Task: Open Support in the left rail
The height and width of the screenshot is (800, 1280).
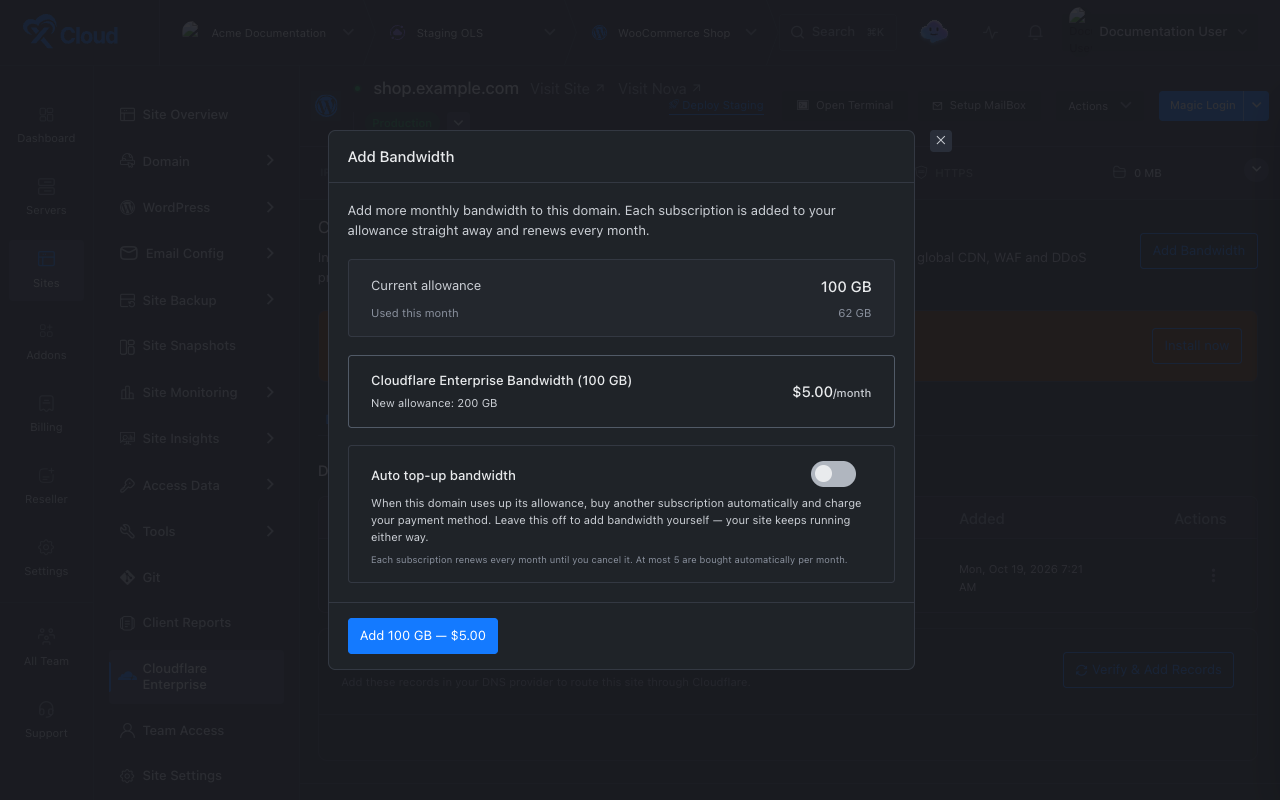Action: [46, 719]
